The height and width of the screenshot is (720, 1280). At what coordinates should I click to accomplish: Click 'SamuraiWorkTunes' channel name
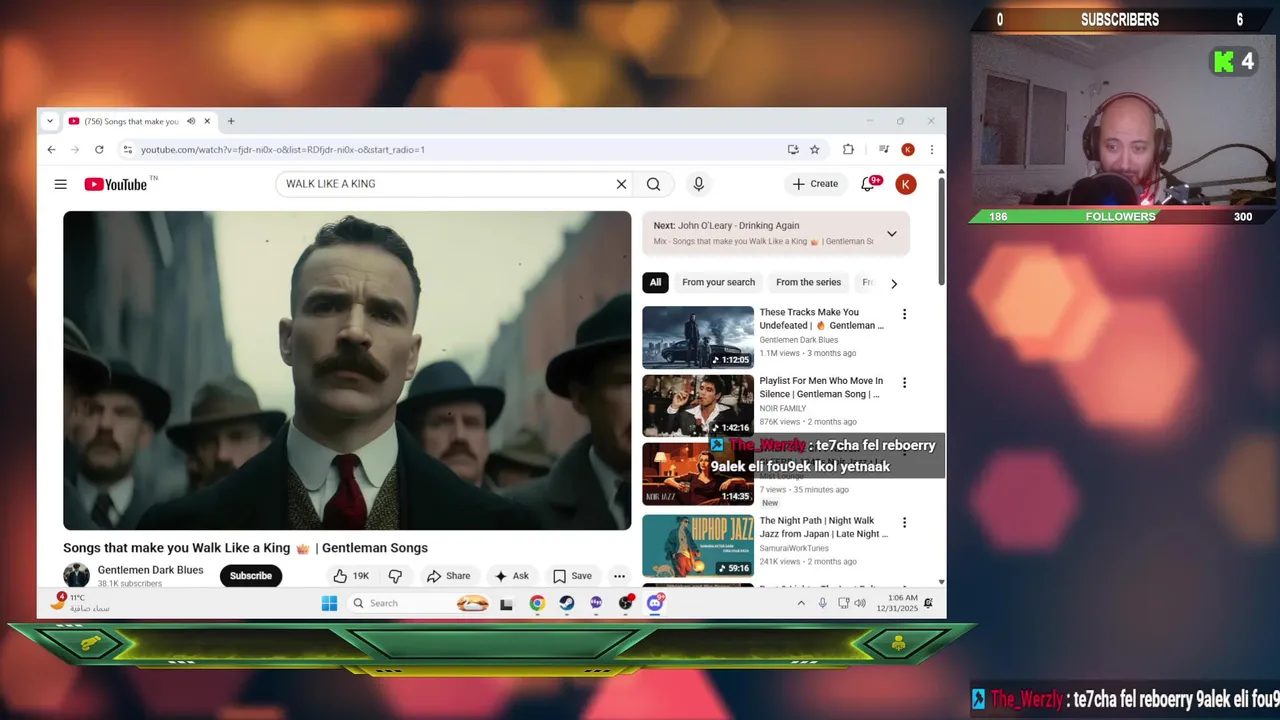(794, 548)
